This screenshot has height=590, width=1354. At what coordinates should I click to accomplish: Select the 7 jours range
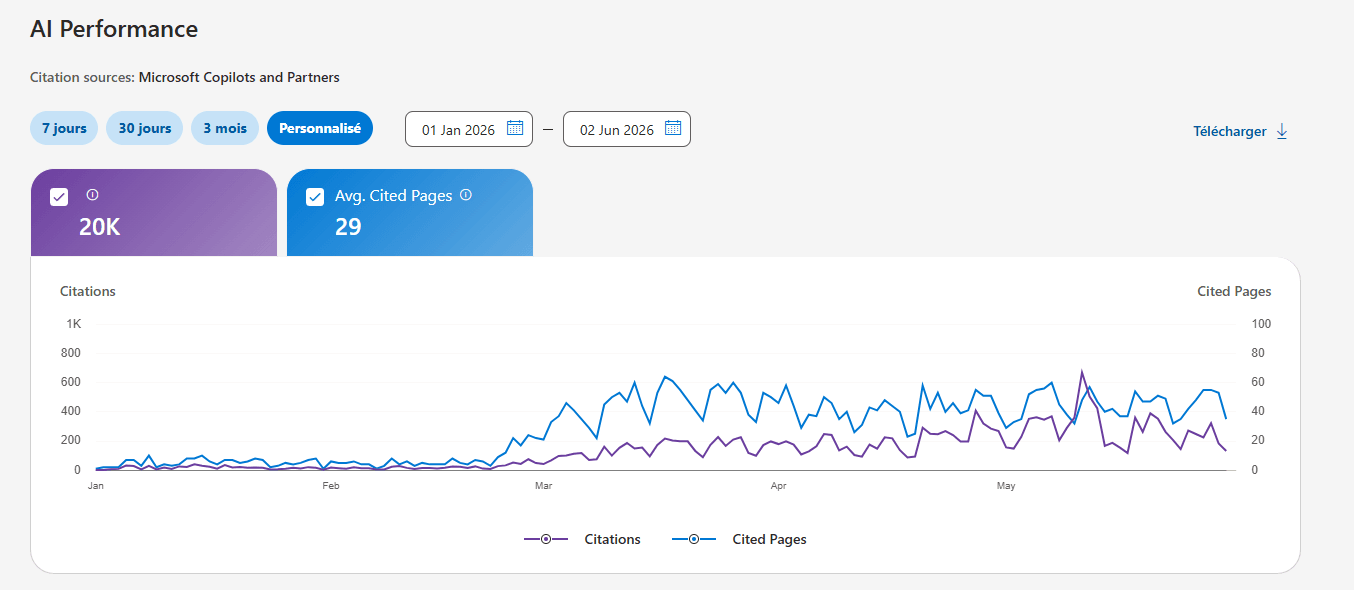64,128
